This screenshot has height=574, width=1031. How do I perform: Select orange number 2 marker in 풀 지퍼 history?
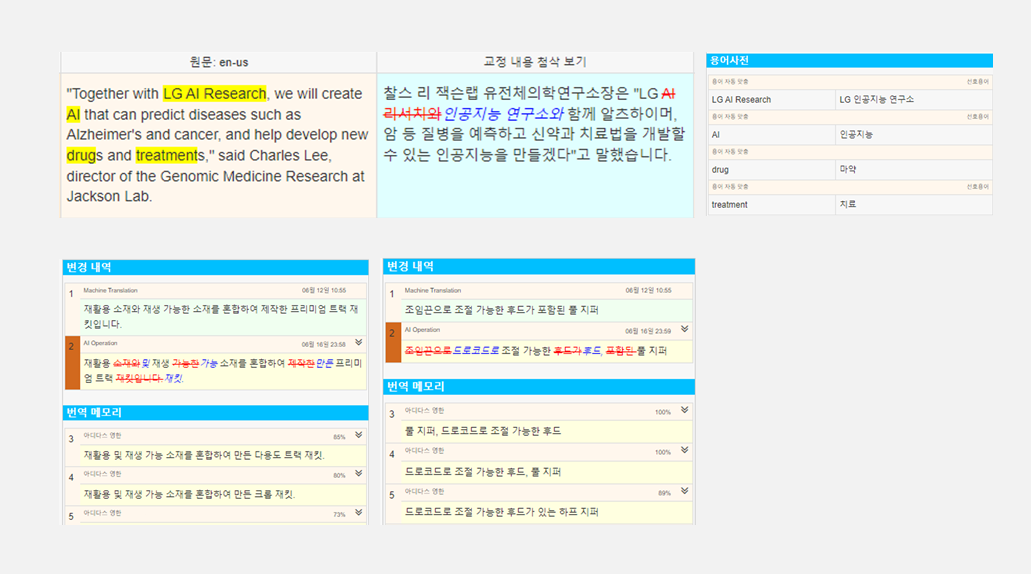(x=393, y=332)
